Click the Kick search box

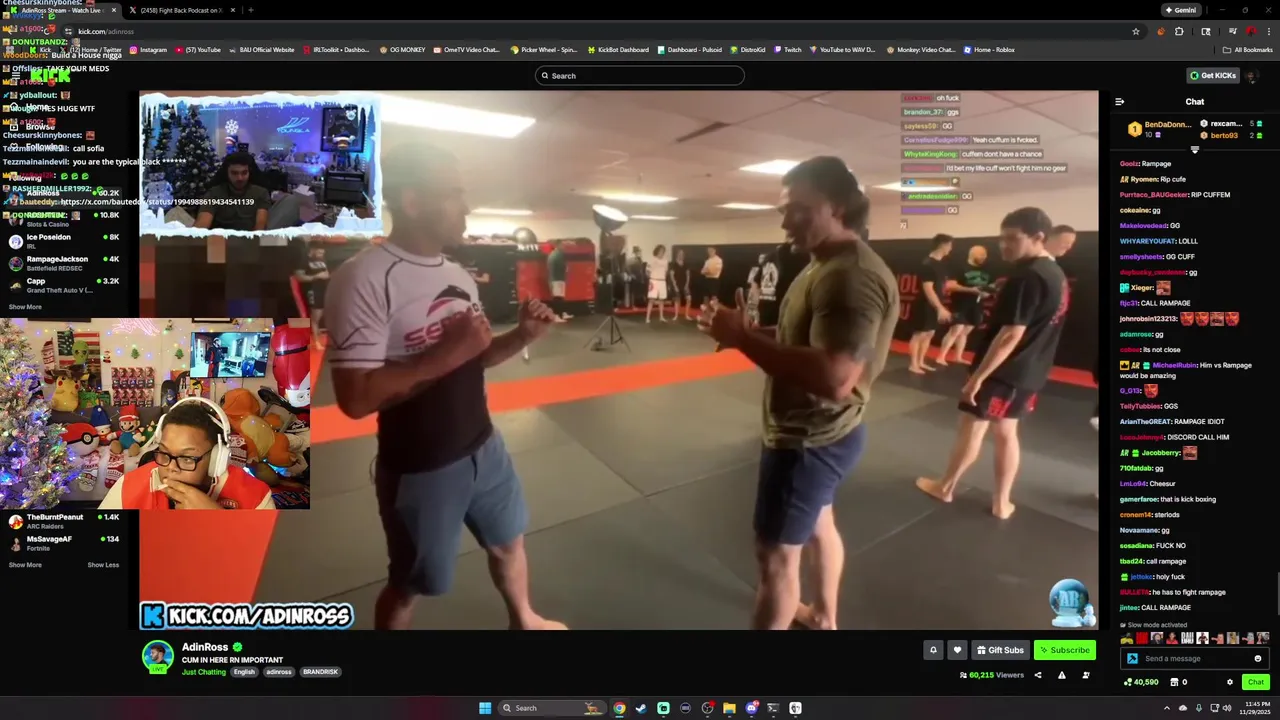click(x=640, y=75)
